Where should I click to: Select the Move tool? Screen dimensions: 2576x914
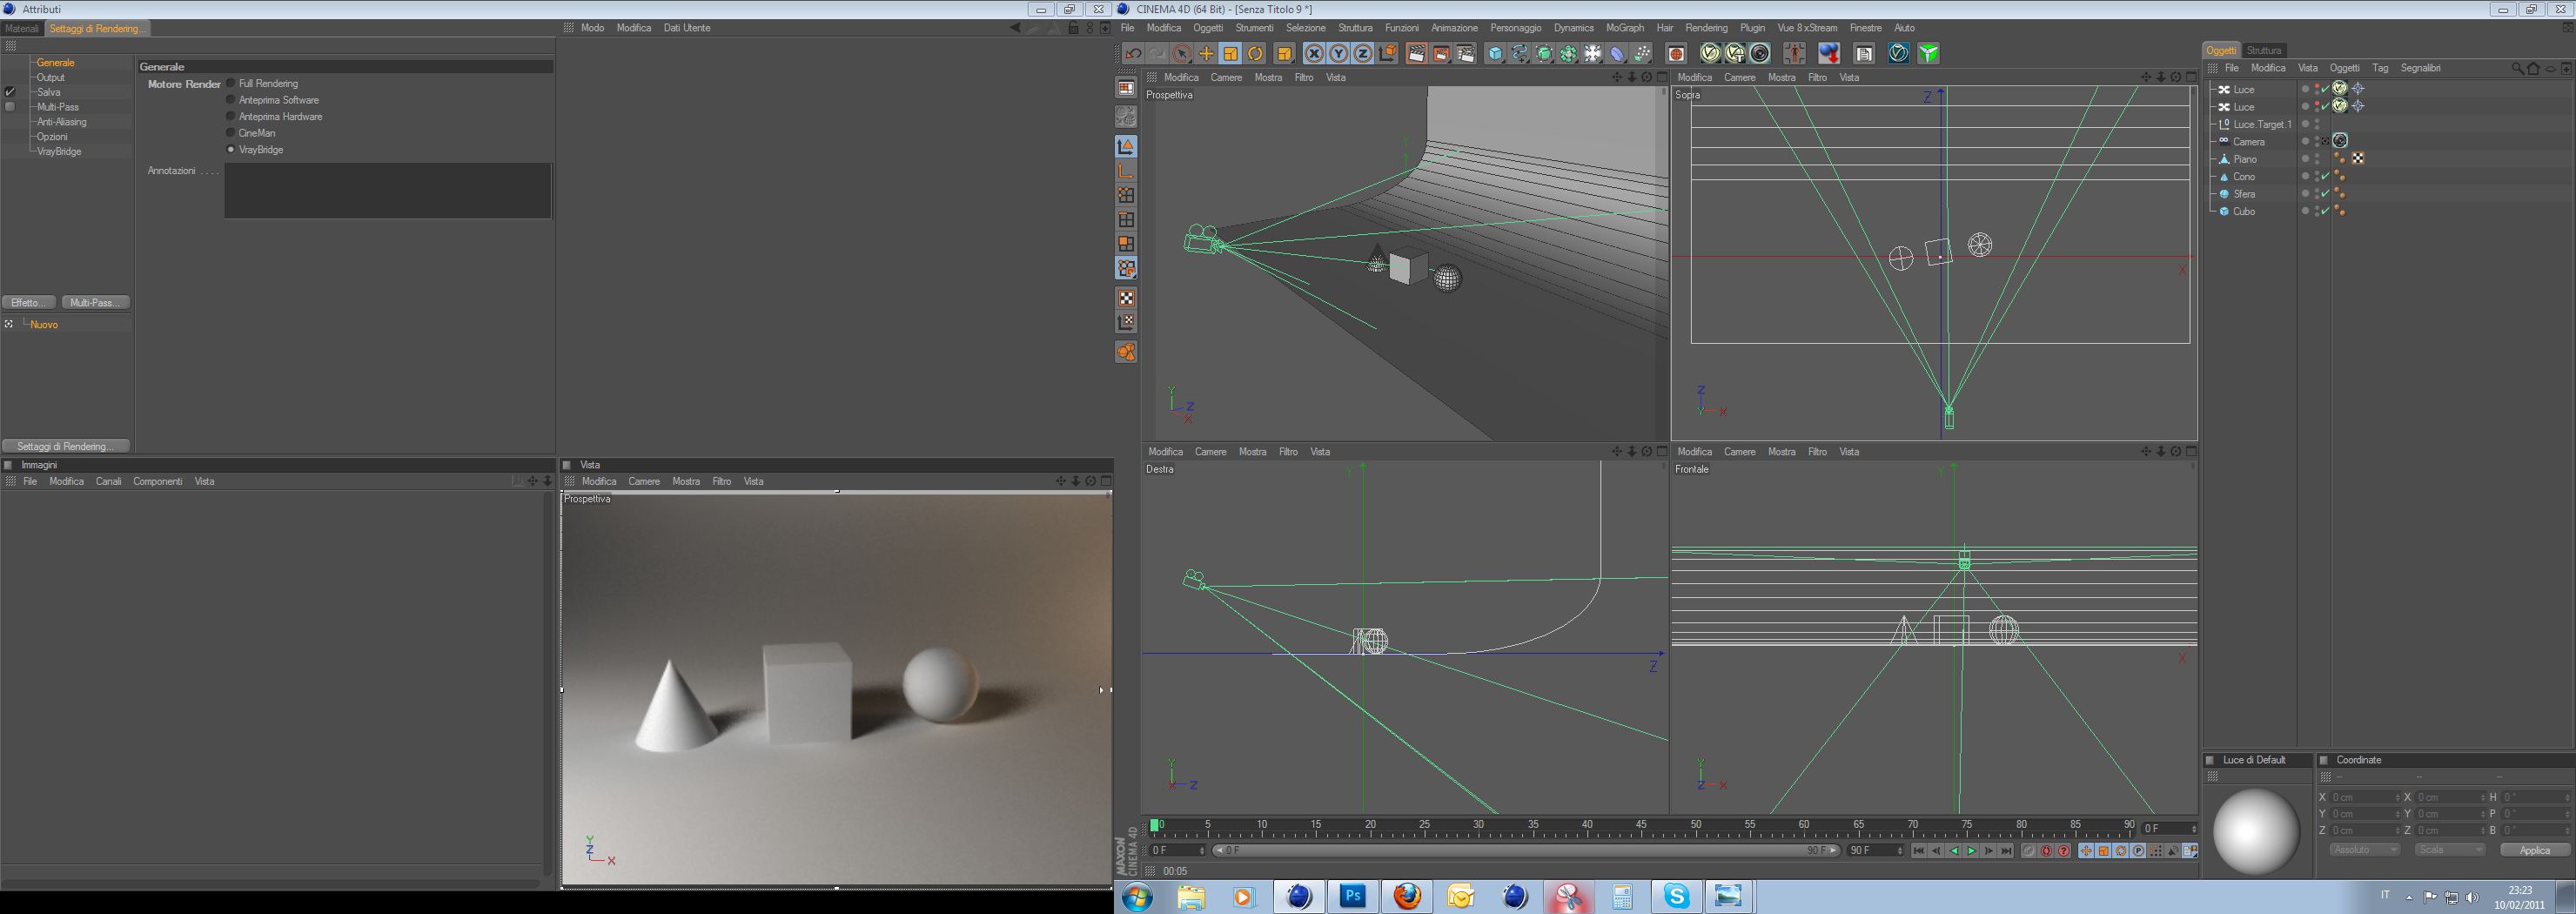click(x=1206, y=54)
